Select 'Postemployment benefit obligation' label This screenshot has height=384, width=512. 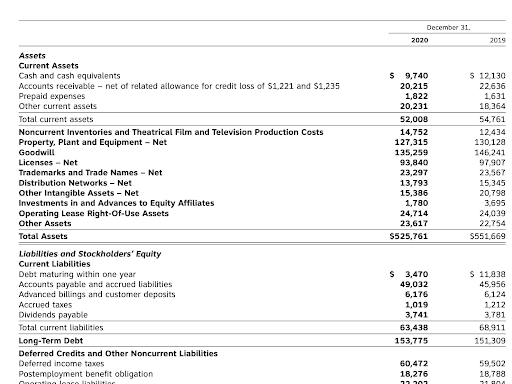[x=86, y=374]
